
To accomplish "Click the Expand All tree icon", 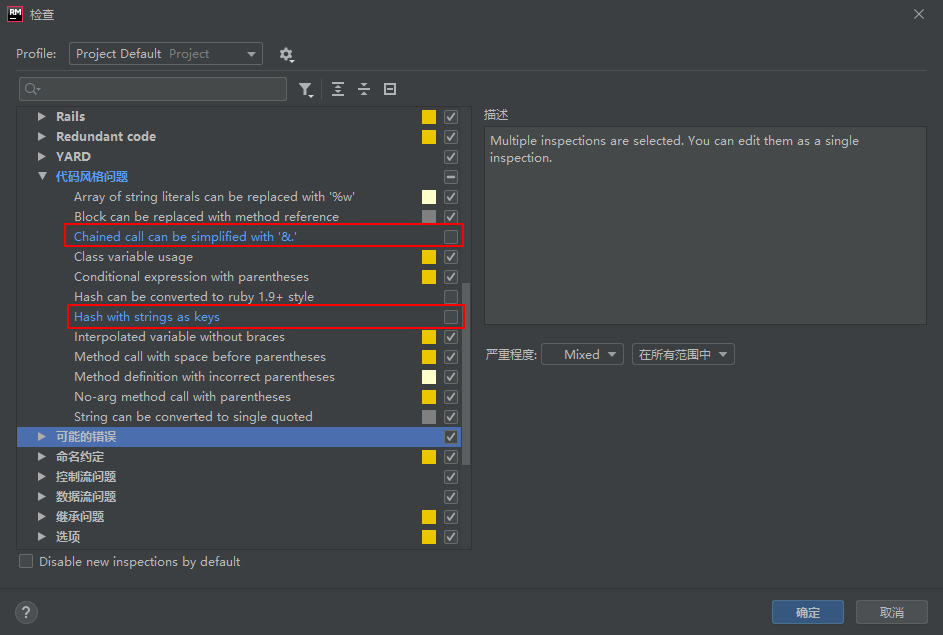I will pos(338,89).
